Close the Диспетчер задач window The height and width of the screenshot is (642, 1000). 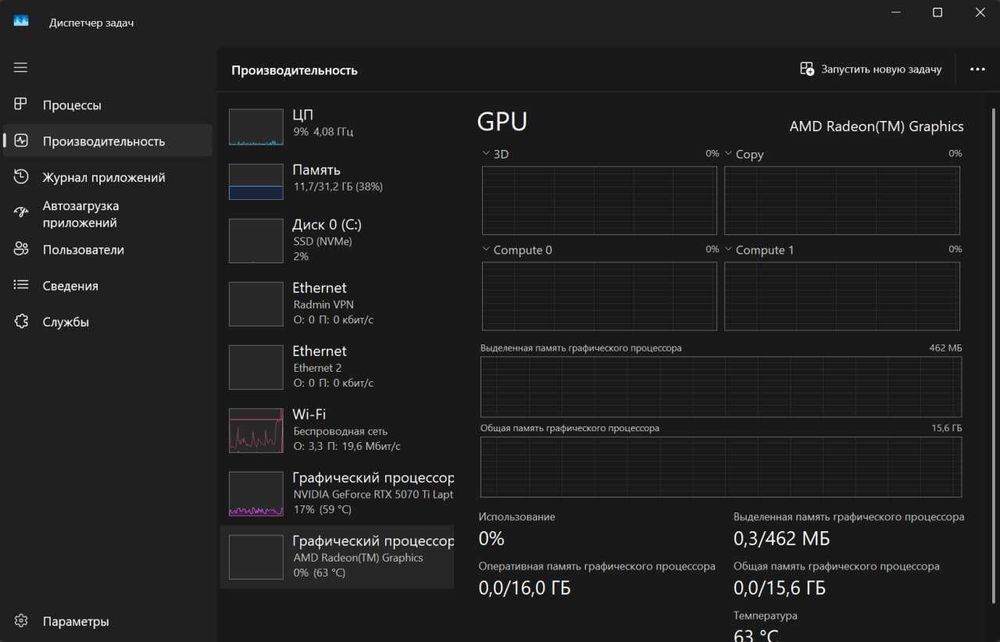pyautogui.click(x=980, y=12)
